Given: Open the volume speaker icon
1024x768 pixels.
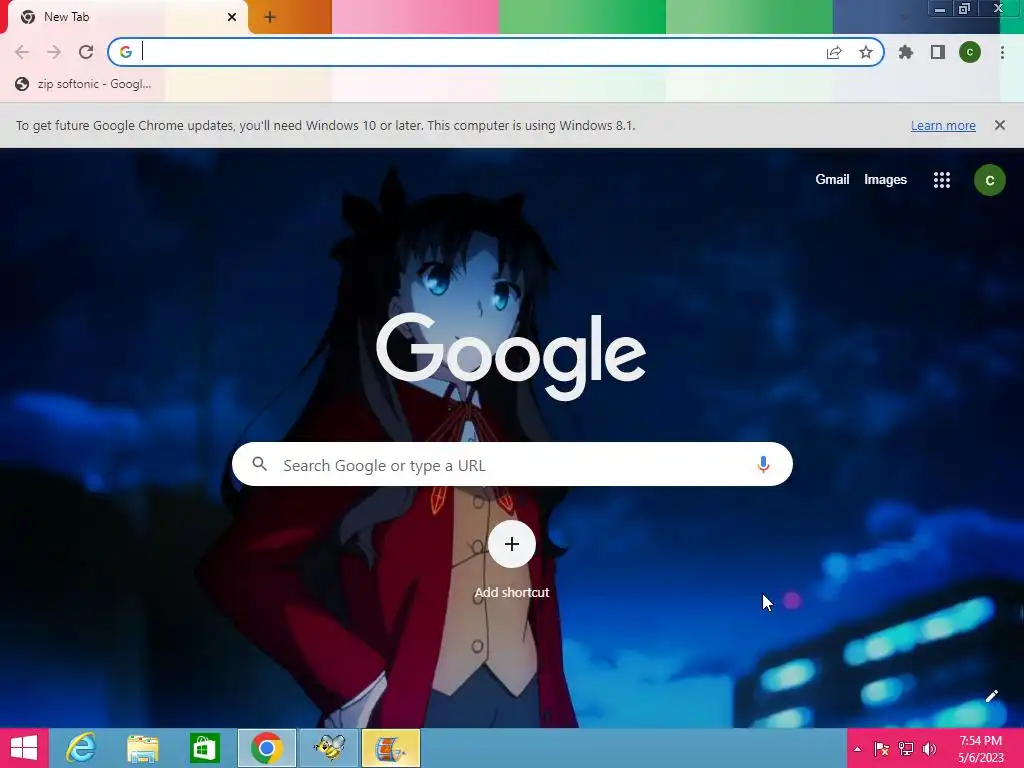Looking at the screenshot, I should pyautogui.click(x=929, y=749).
